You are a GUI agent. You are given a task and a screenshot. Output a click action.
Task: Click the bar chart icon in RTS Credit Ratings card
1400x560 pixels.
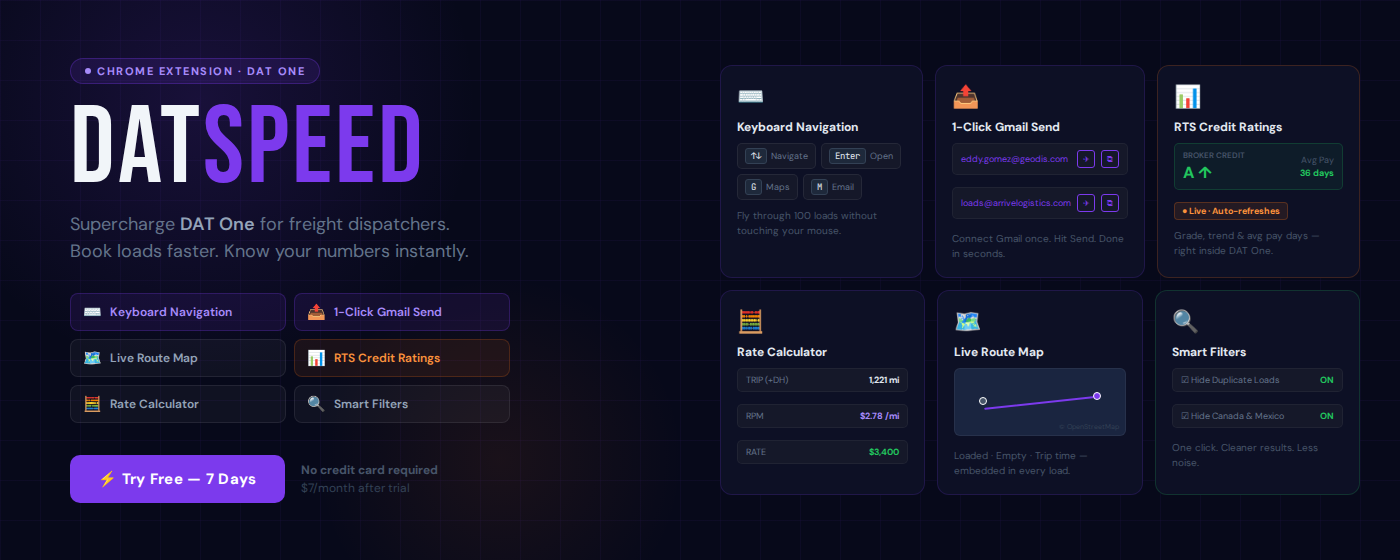pyautogui.click(x=1187, y=97)
